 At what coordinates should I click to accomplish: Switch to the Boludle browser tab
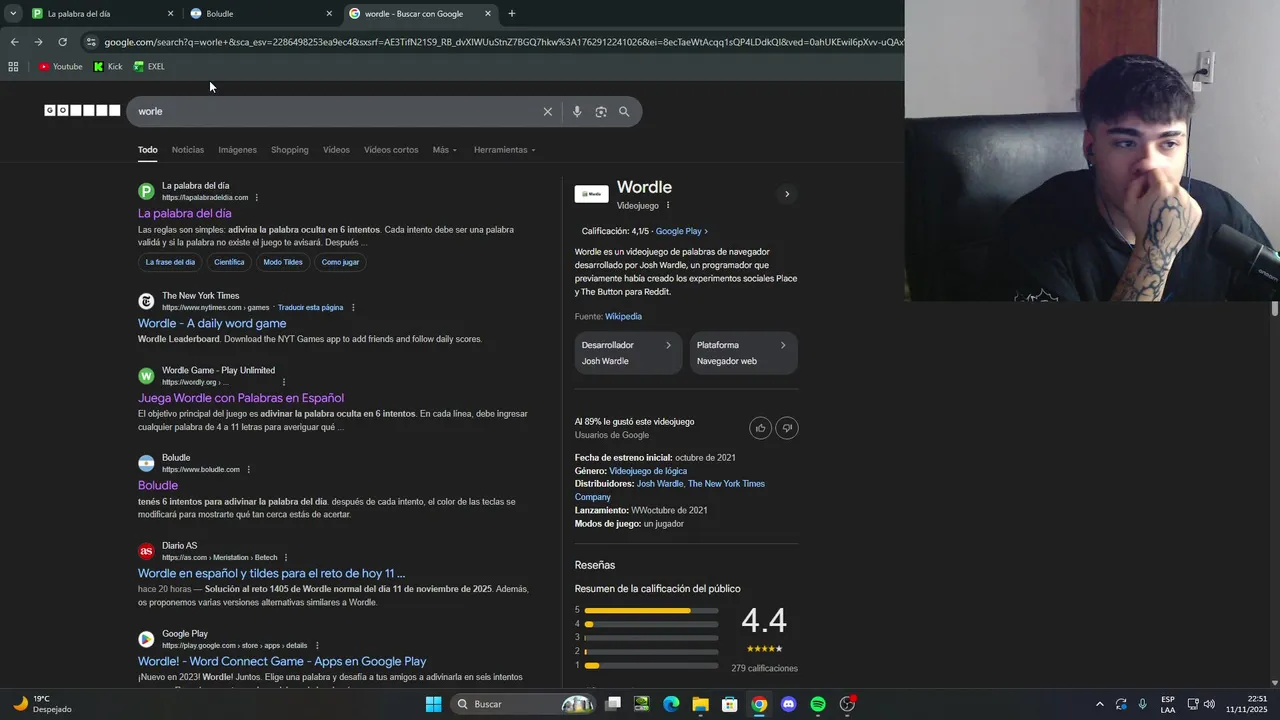(x=260, y=14)
